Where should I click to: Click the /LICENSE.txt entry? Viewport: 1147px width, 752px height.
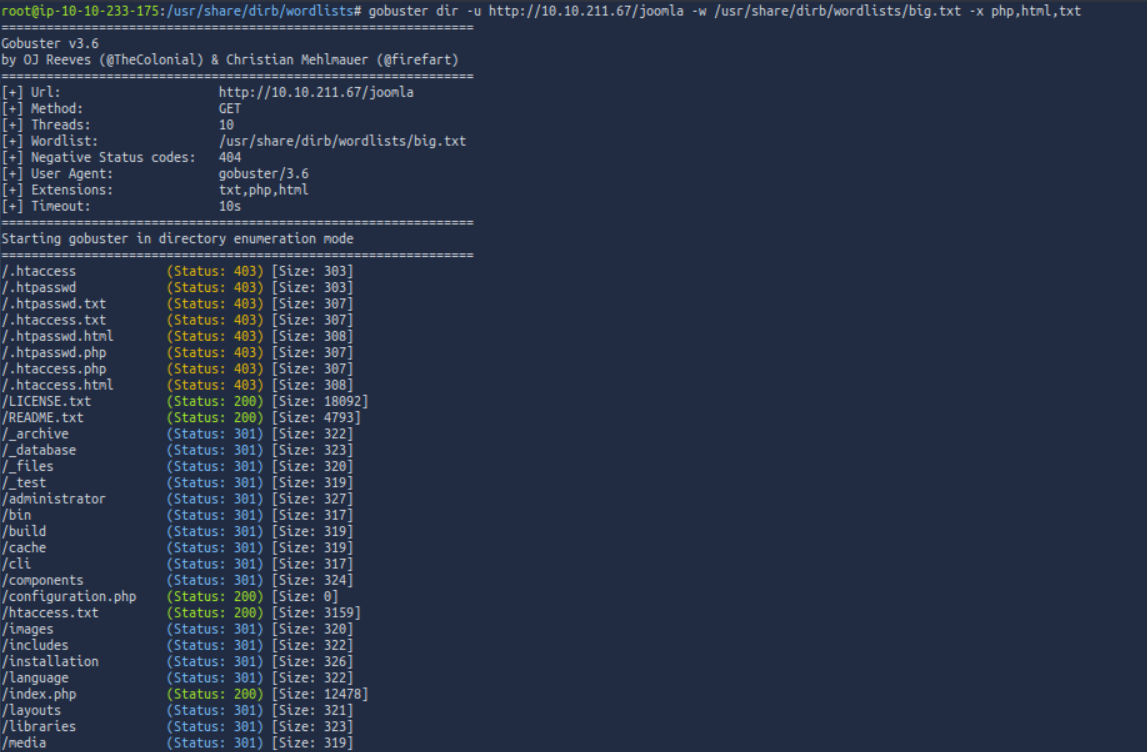pos(47,402)
